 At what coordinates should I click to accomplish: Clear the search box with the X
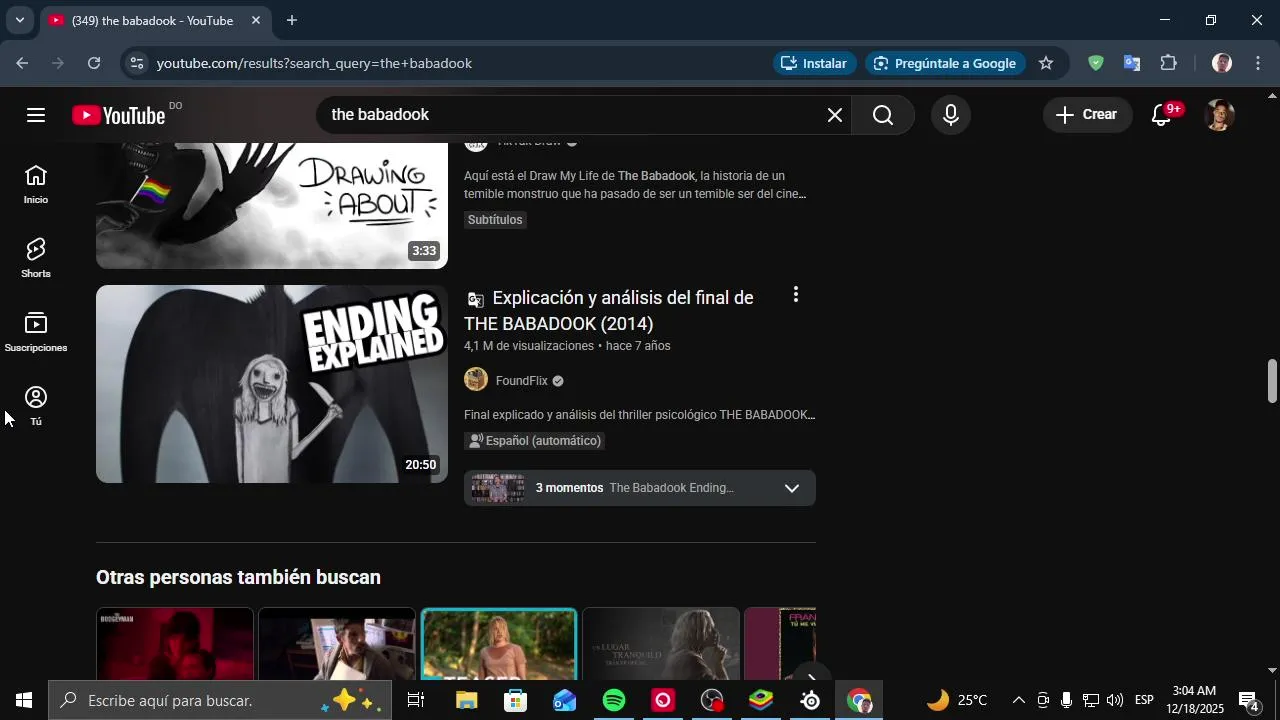pyautogui.click(x=835, y=115)
